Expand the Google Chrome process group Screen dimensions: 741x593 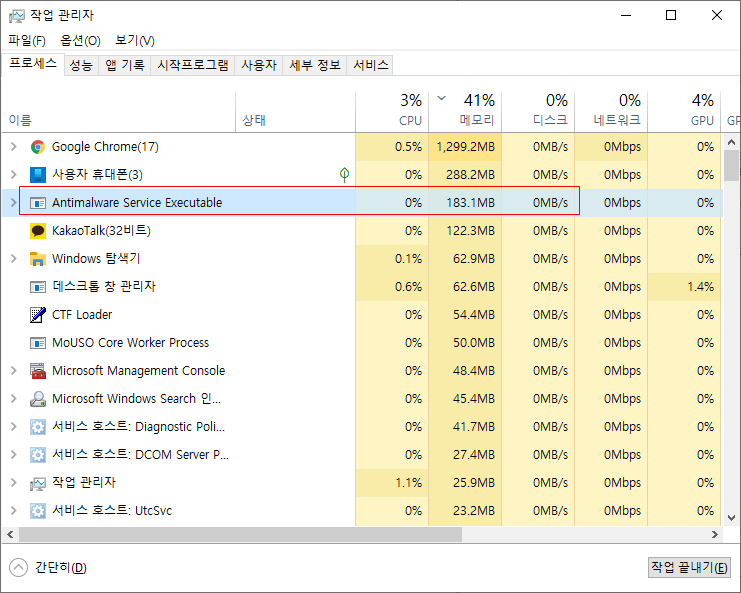coord(14,147)
